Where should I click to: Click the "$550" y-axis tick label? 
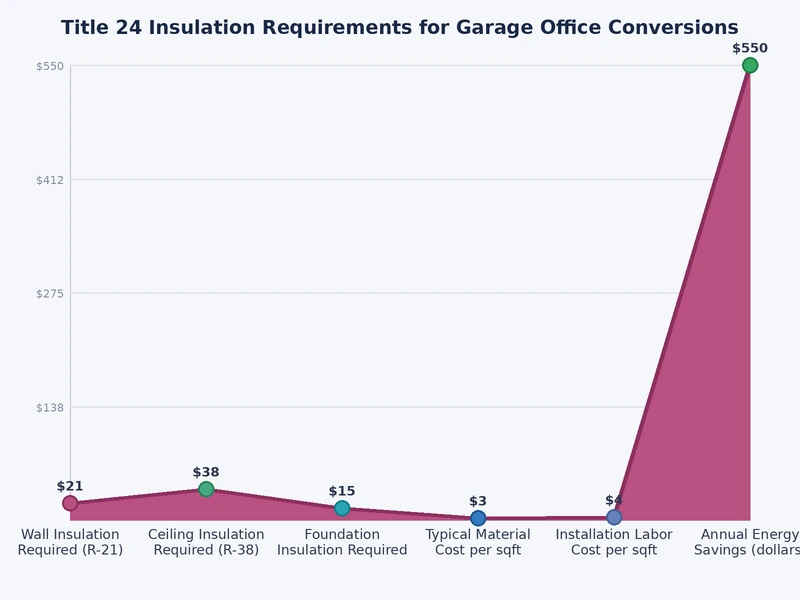tap(50, 66)
